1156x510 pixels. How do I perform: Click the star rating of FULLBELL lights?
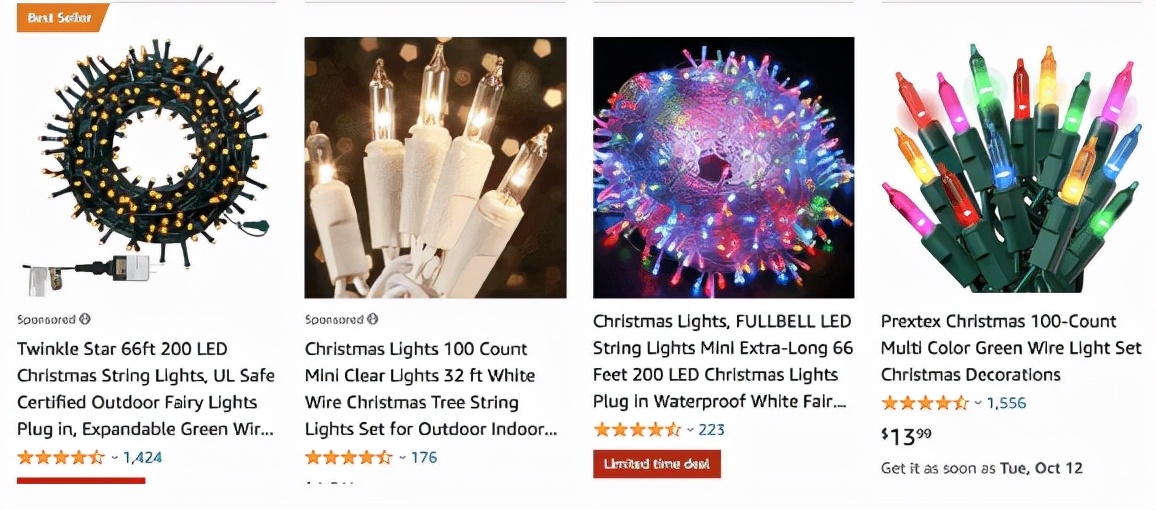coord(636,430)
